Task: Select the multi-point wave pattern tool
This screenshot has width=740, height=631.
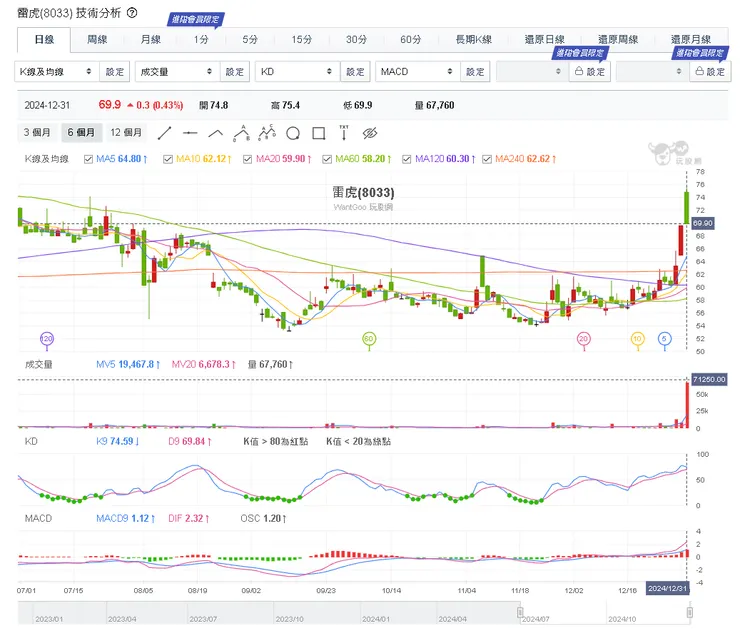Action: pyautogui.click(x=267, y=133)
